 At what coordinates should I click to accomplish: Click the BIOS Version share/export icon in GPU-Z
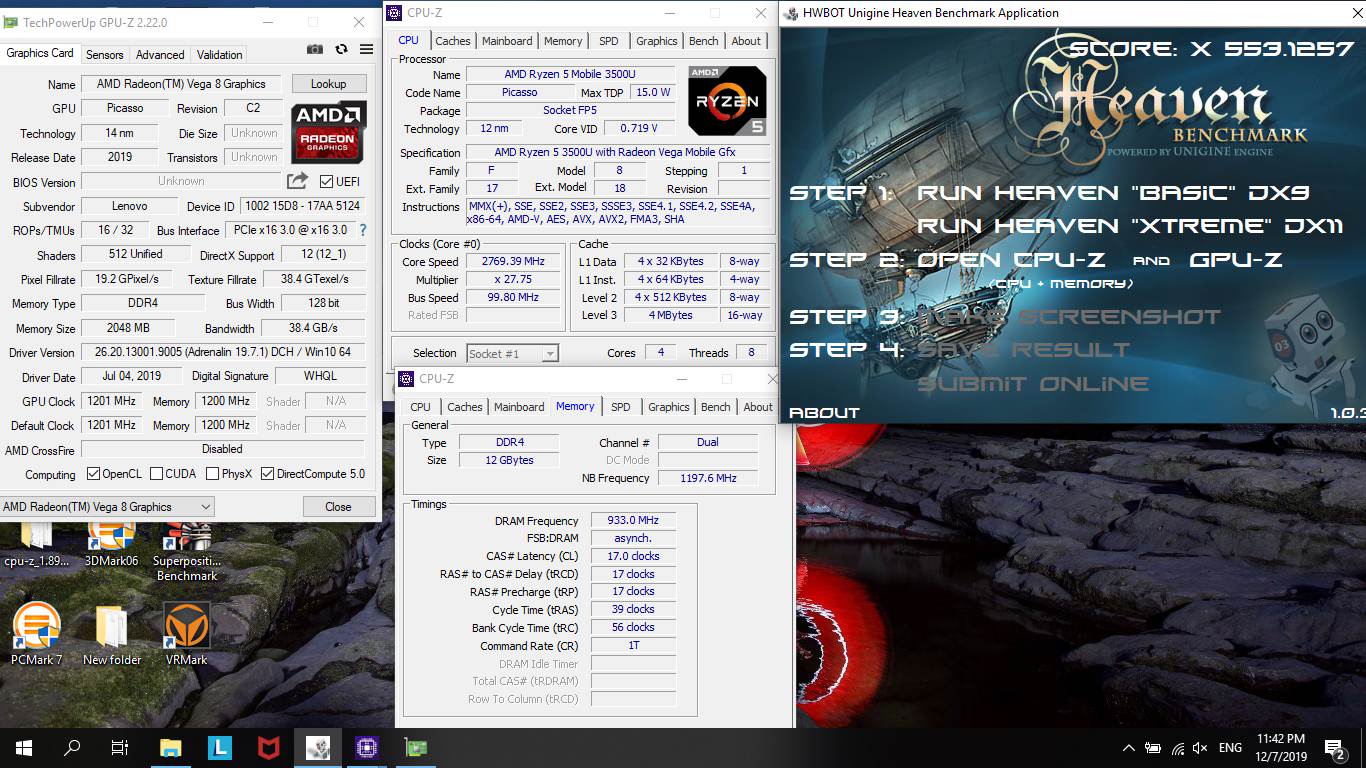[297, 181]
